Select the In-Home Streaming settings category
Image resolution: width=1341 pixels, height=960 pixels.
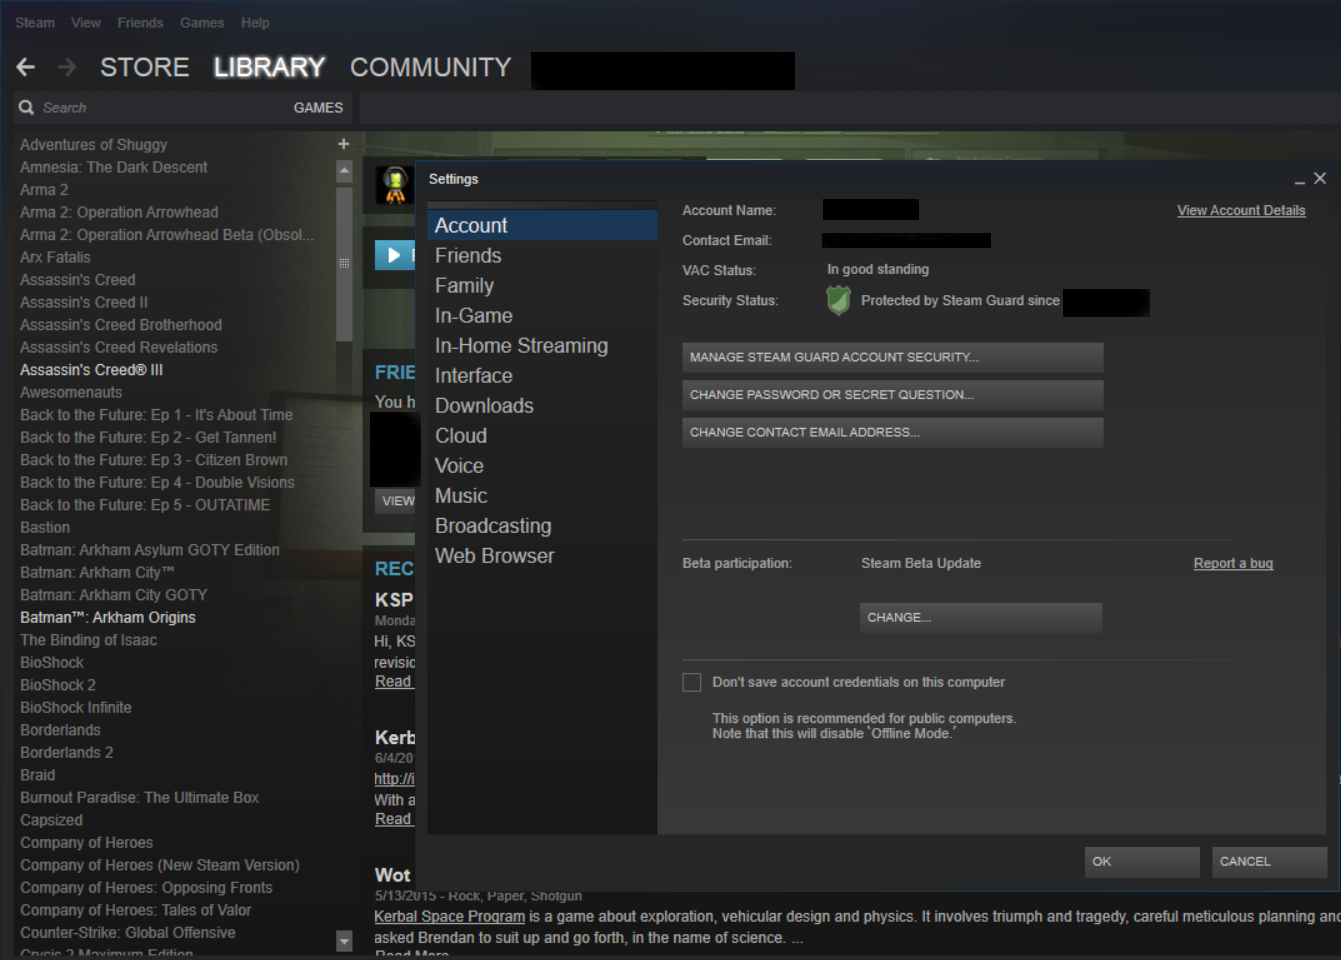[x=521, y=346]
